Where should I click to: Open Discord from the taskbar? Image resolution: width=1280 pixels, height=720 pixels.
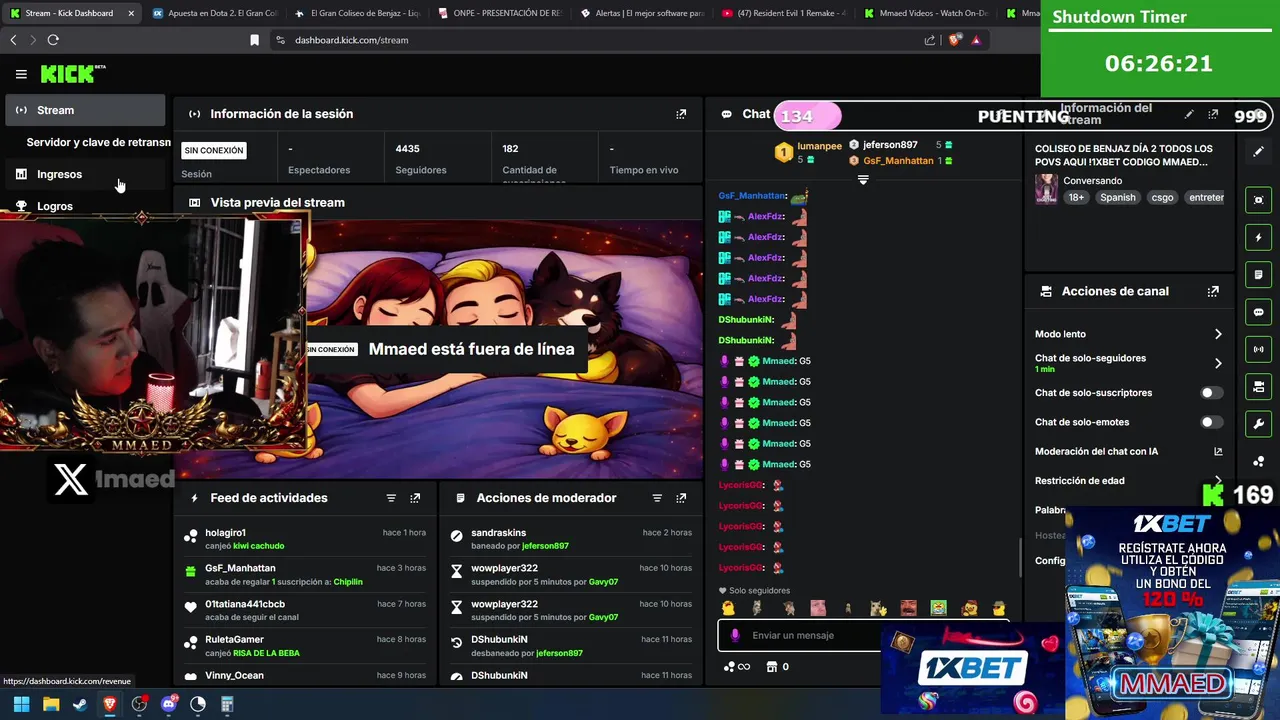click(x=168, y=704)
